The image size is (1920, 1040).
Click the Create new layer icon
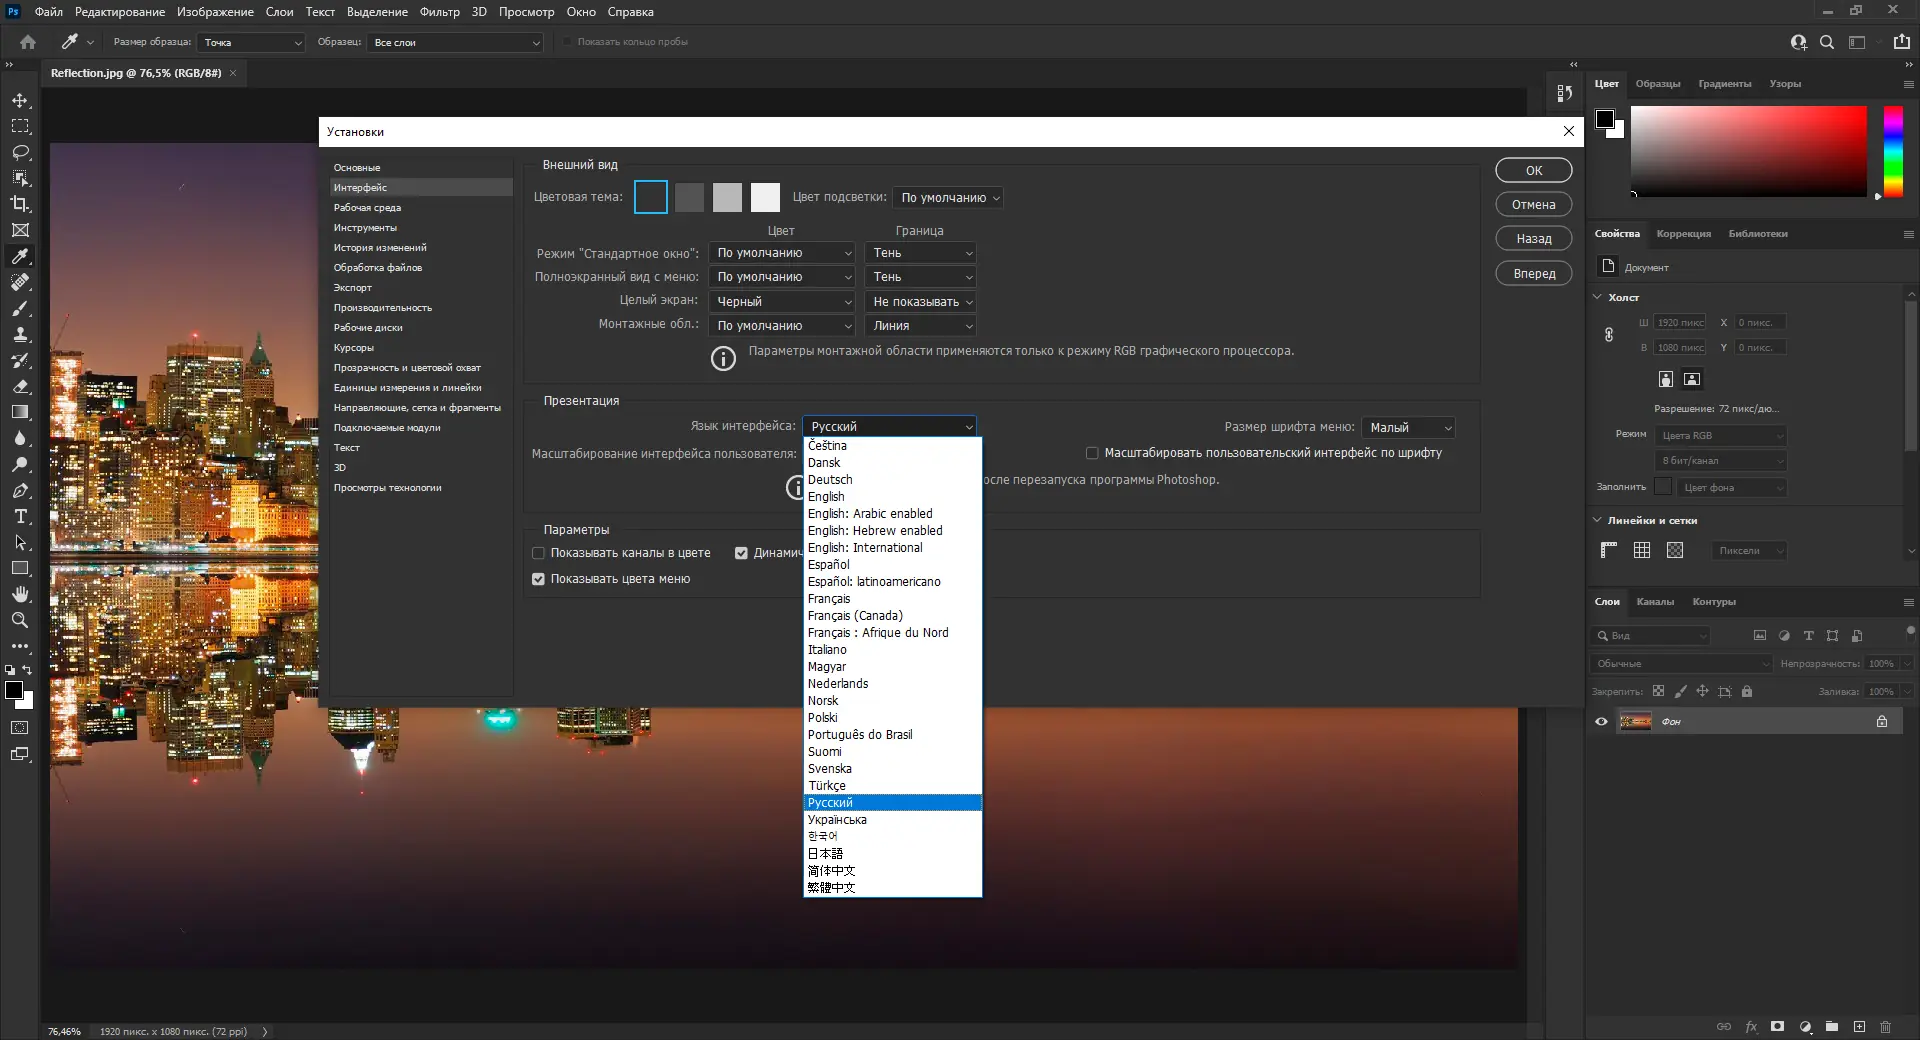tap(1859, 1027)
